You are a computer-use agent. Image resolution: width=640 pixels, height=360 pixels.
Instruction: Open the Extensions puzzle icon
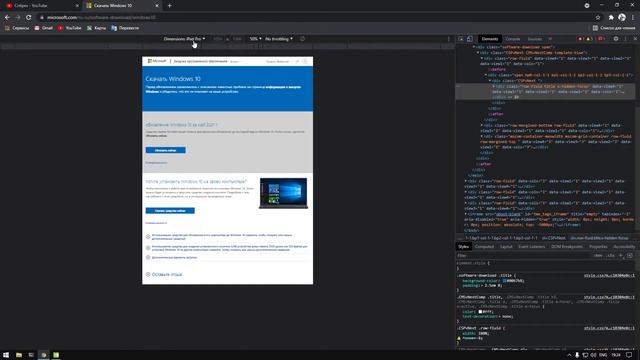(x=611, y=18)
